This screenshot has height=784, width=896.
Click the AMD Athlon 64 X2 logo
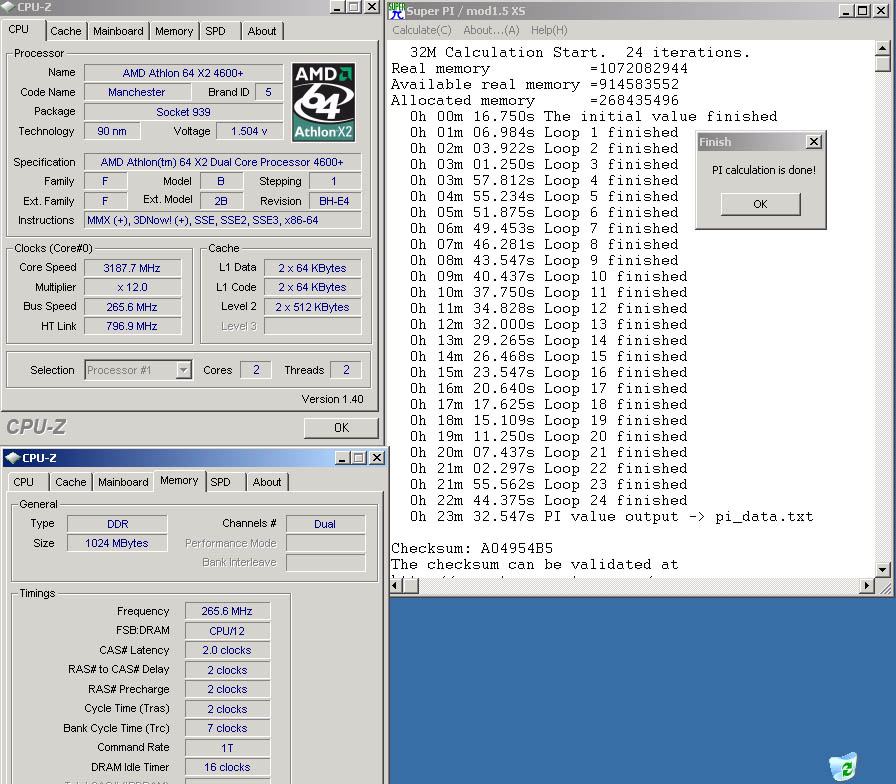coord(323,102)
